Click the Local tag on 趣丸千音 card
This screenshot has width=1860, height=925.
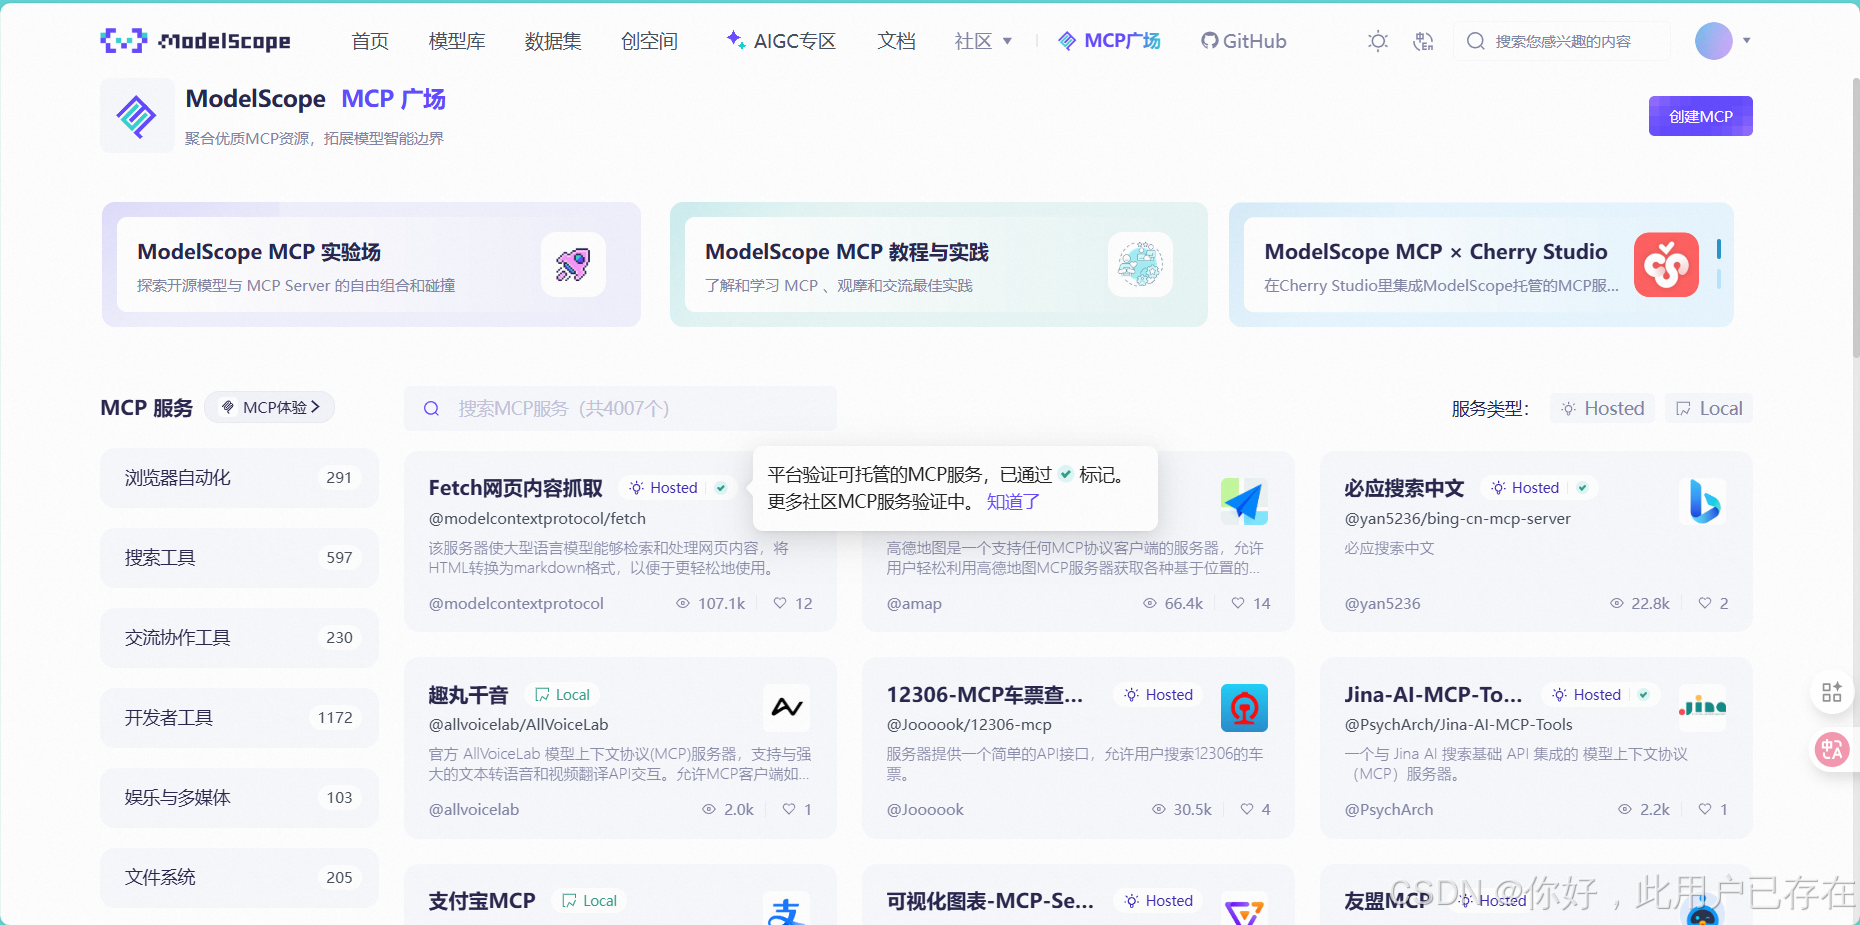click(562, 695)
